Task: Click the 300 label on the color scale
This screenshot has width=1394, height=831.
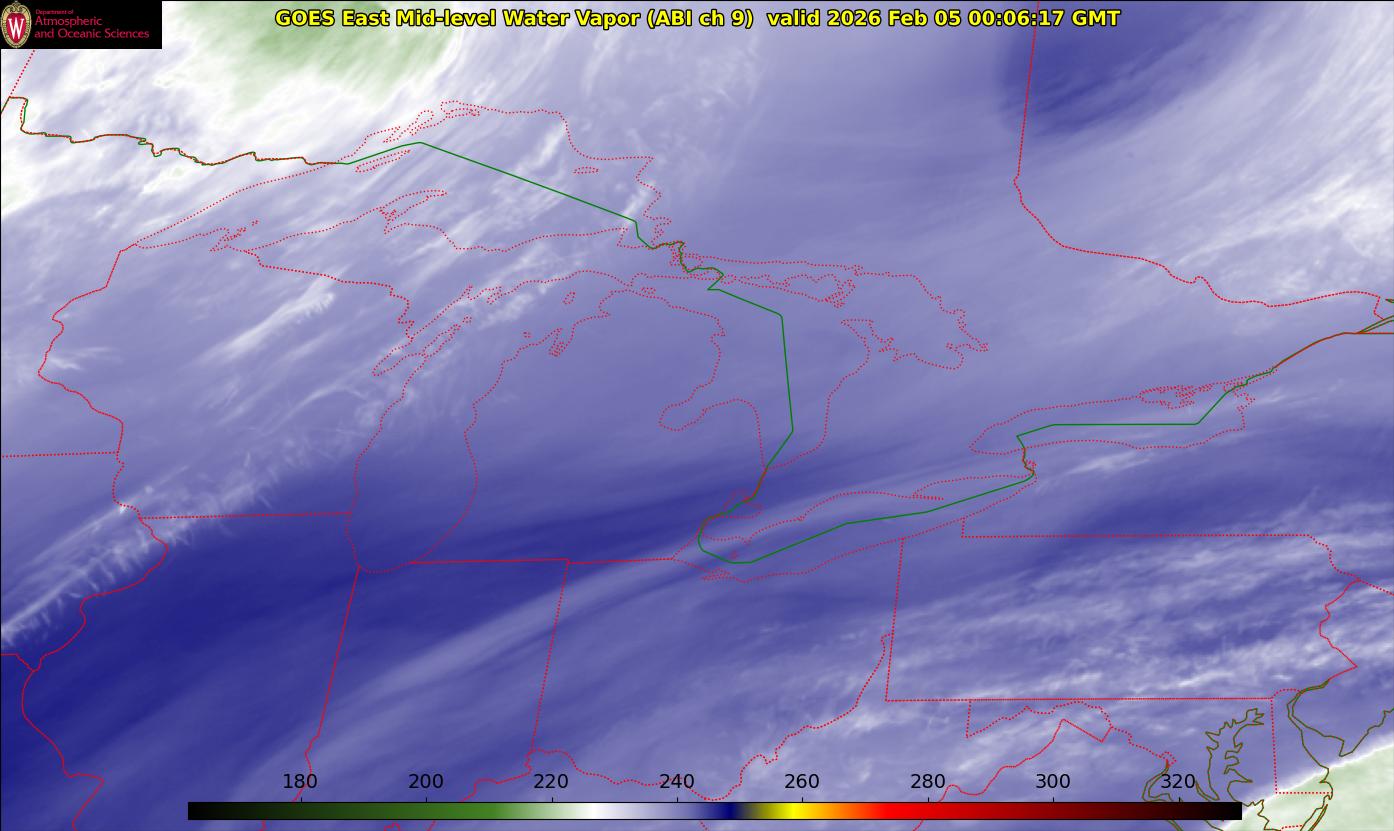Action: click(x=1053, y=782)
